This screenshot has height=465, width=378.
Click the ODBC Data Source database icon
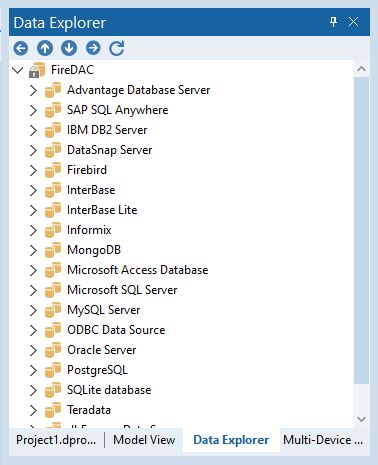pyautogui.click(x=53, y=330)
